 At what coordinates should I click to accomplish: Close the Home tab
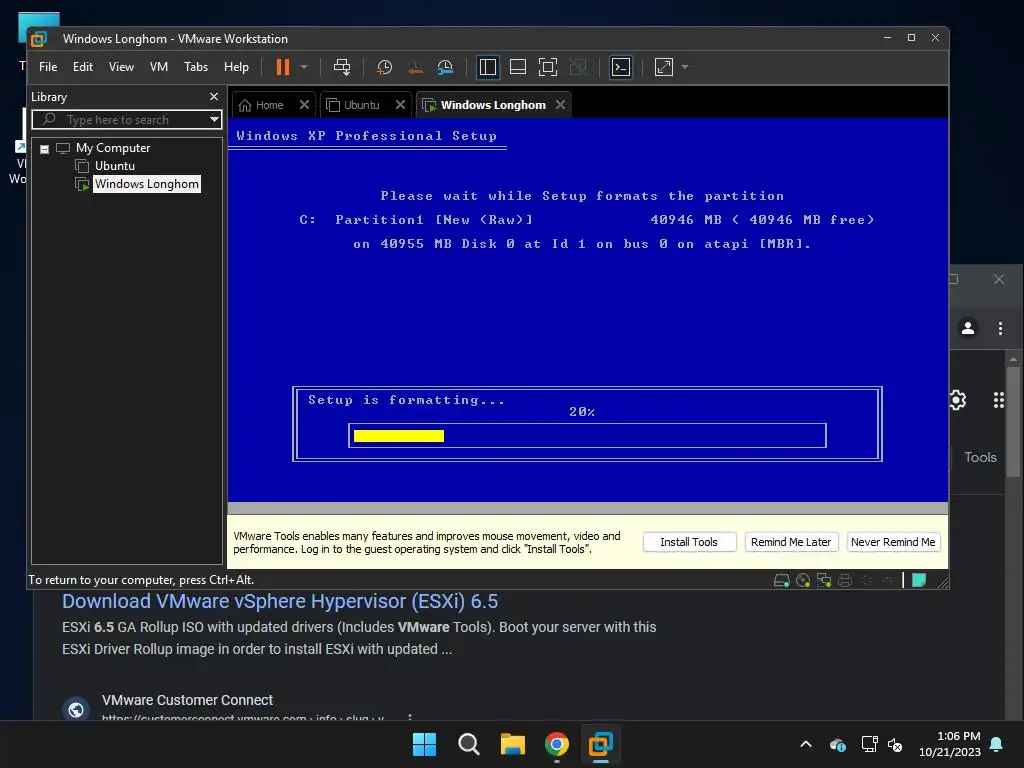(x=304, y=104)
